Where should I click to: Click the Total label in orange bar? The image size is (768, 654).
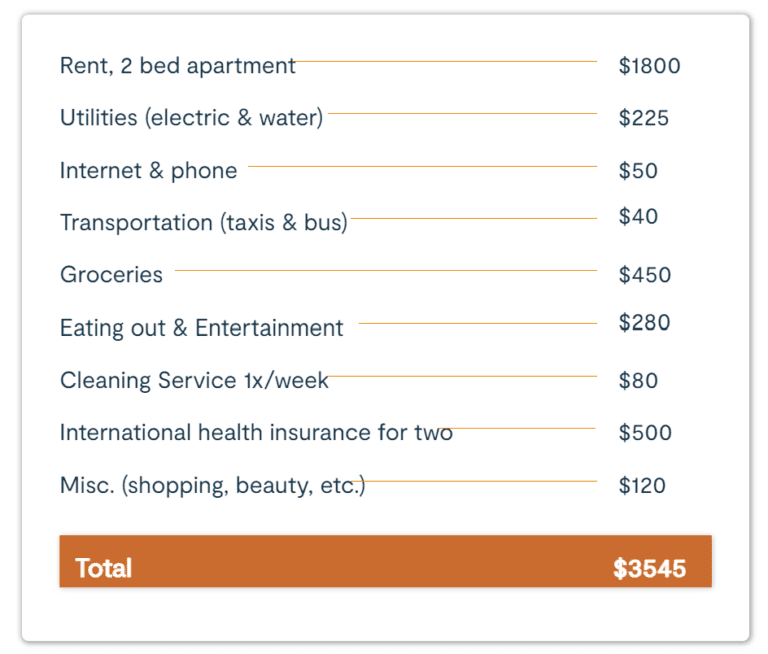(103, 568)
